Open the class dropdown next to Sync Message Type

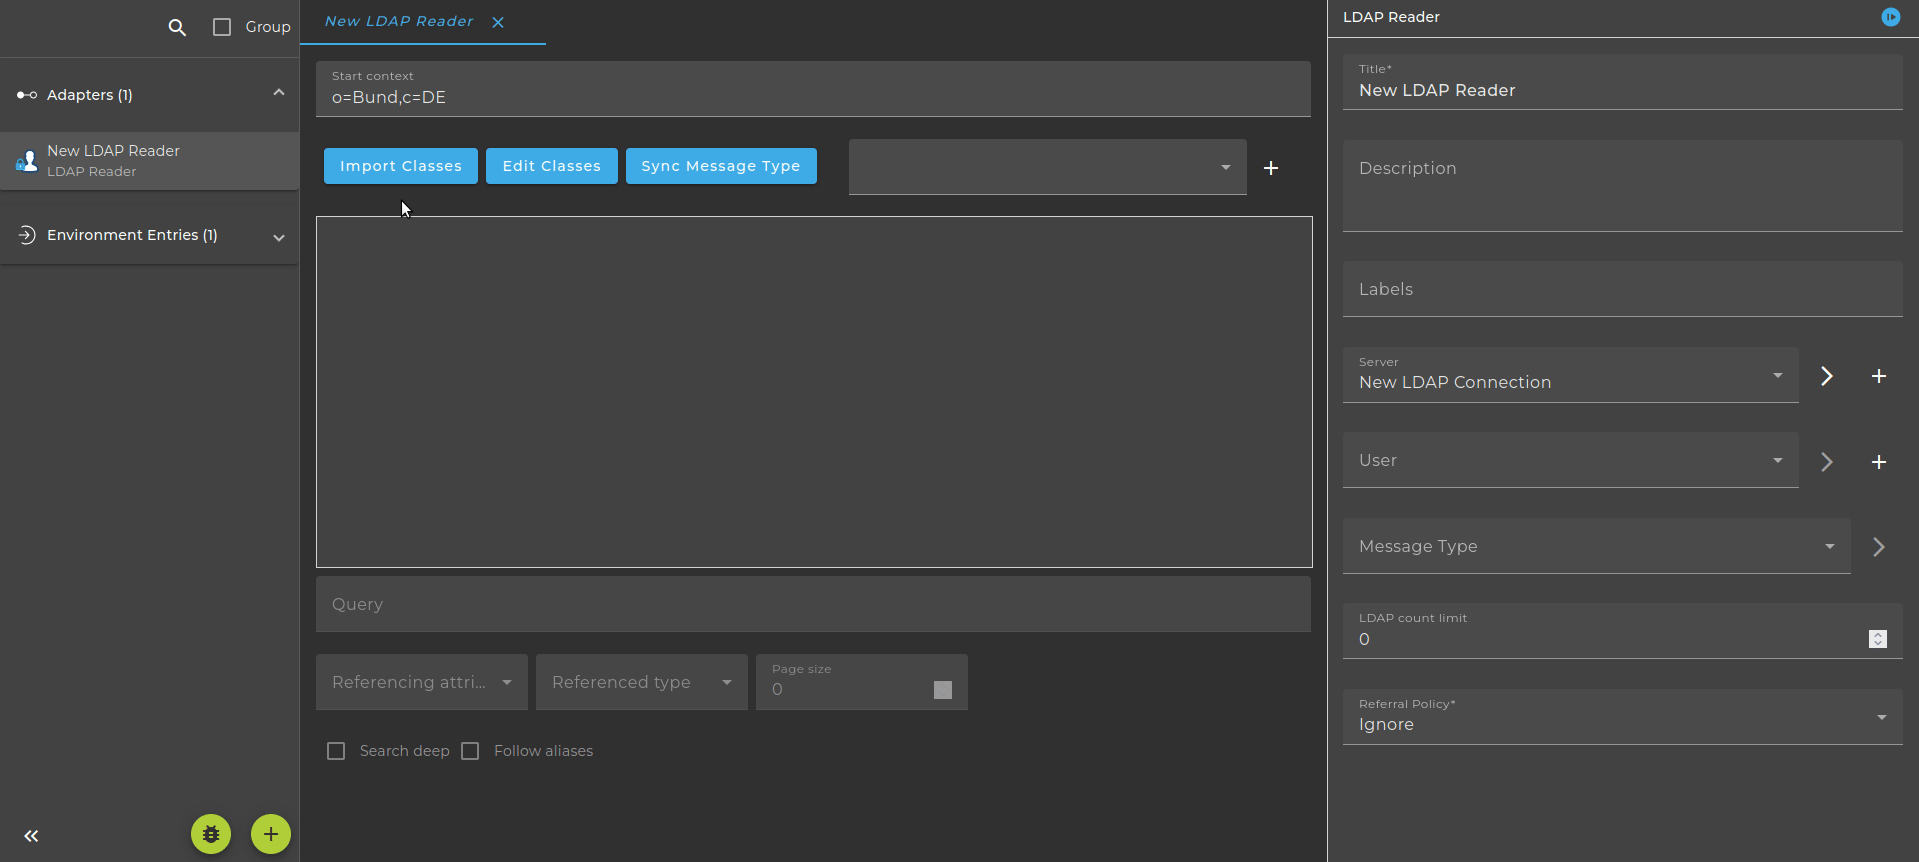1047,167
